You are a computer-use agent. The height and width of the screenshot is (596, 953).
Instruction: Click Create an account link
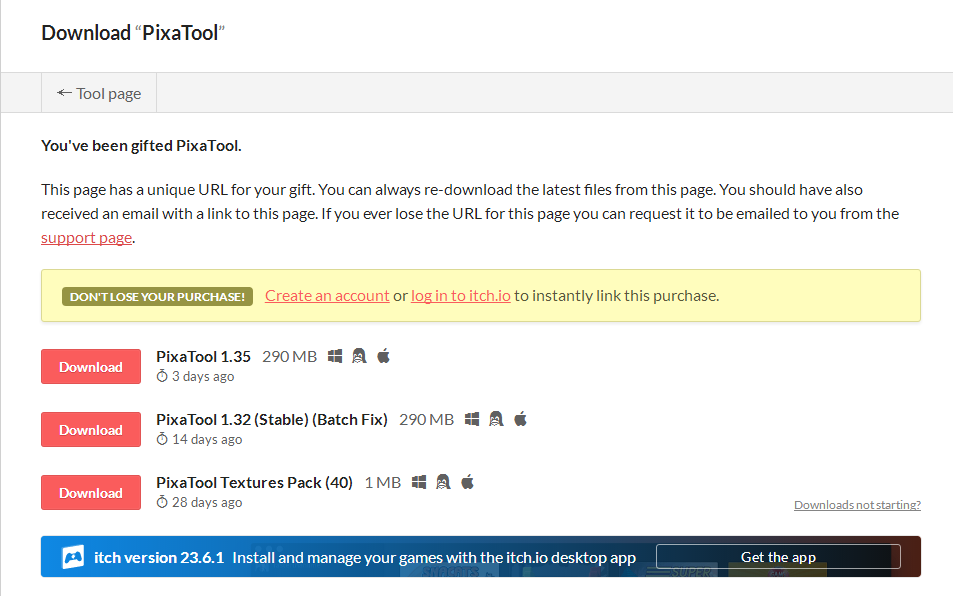(x=327, y=296)
